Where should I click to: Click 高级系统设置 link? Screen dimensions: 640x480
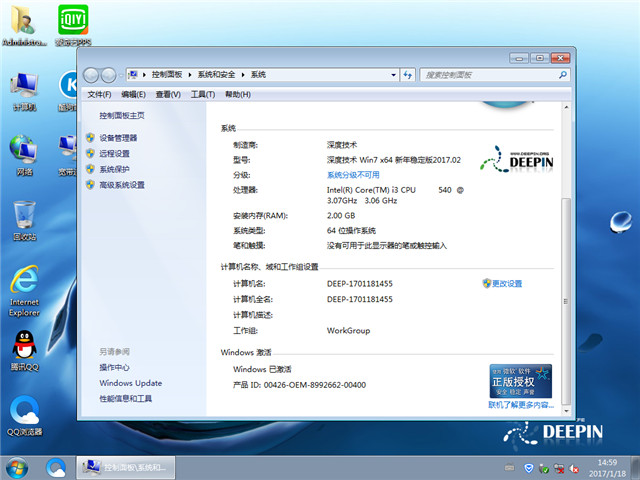(x=122, y=185)
